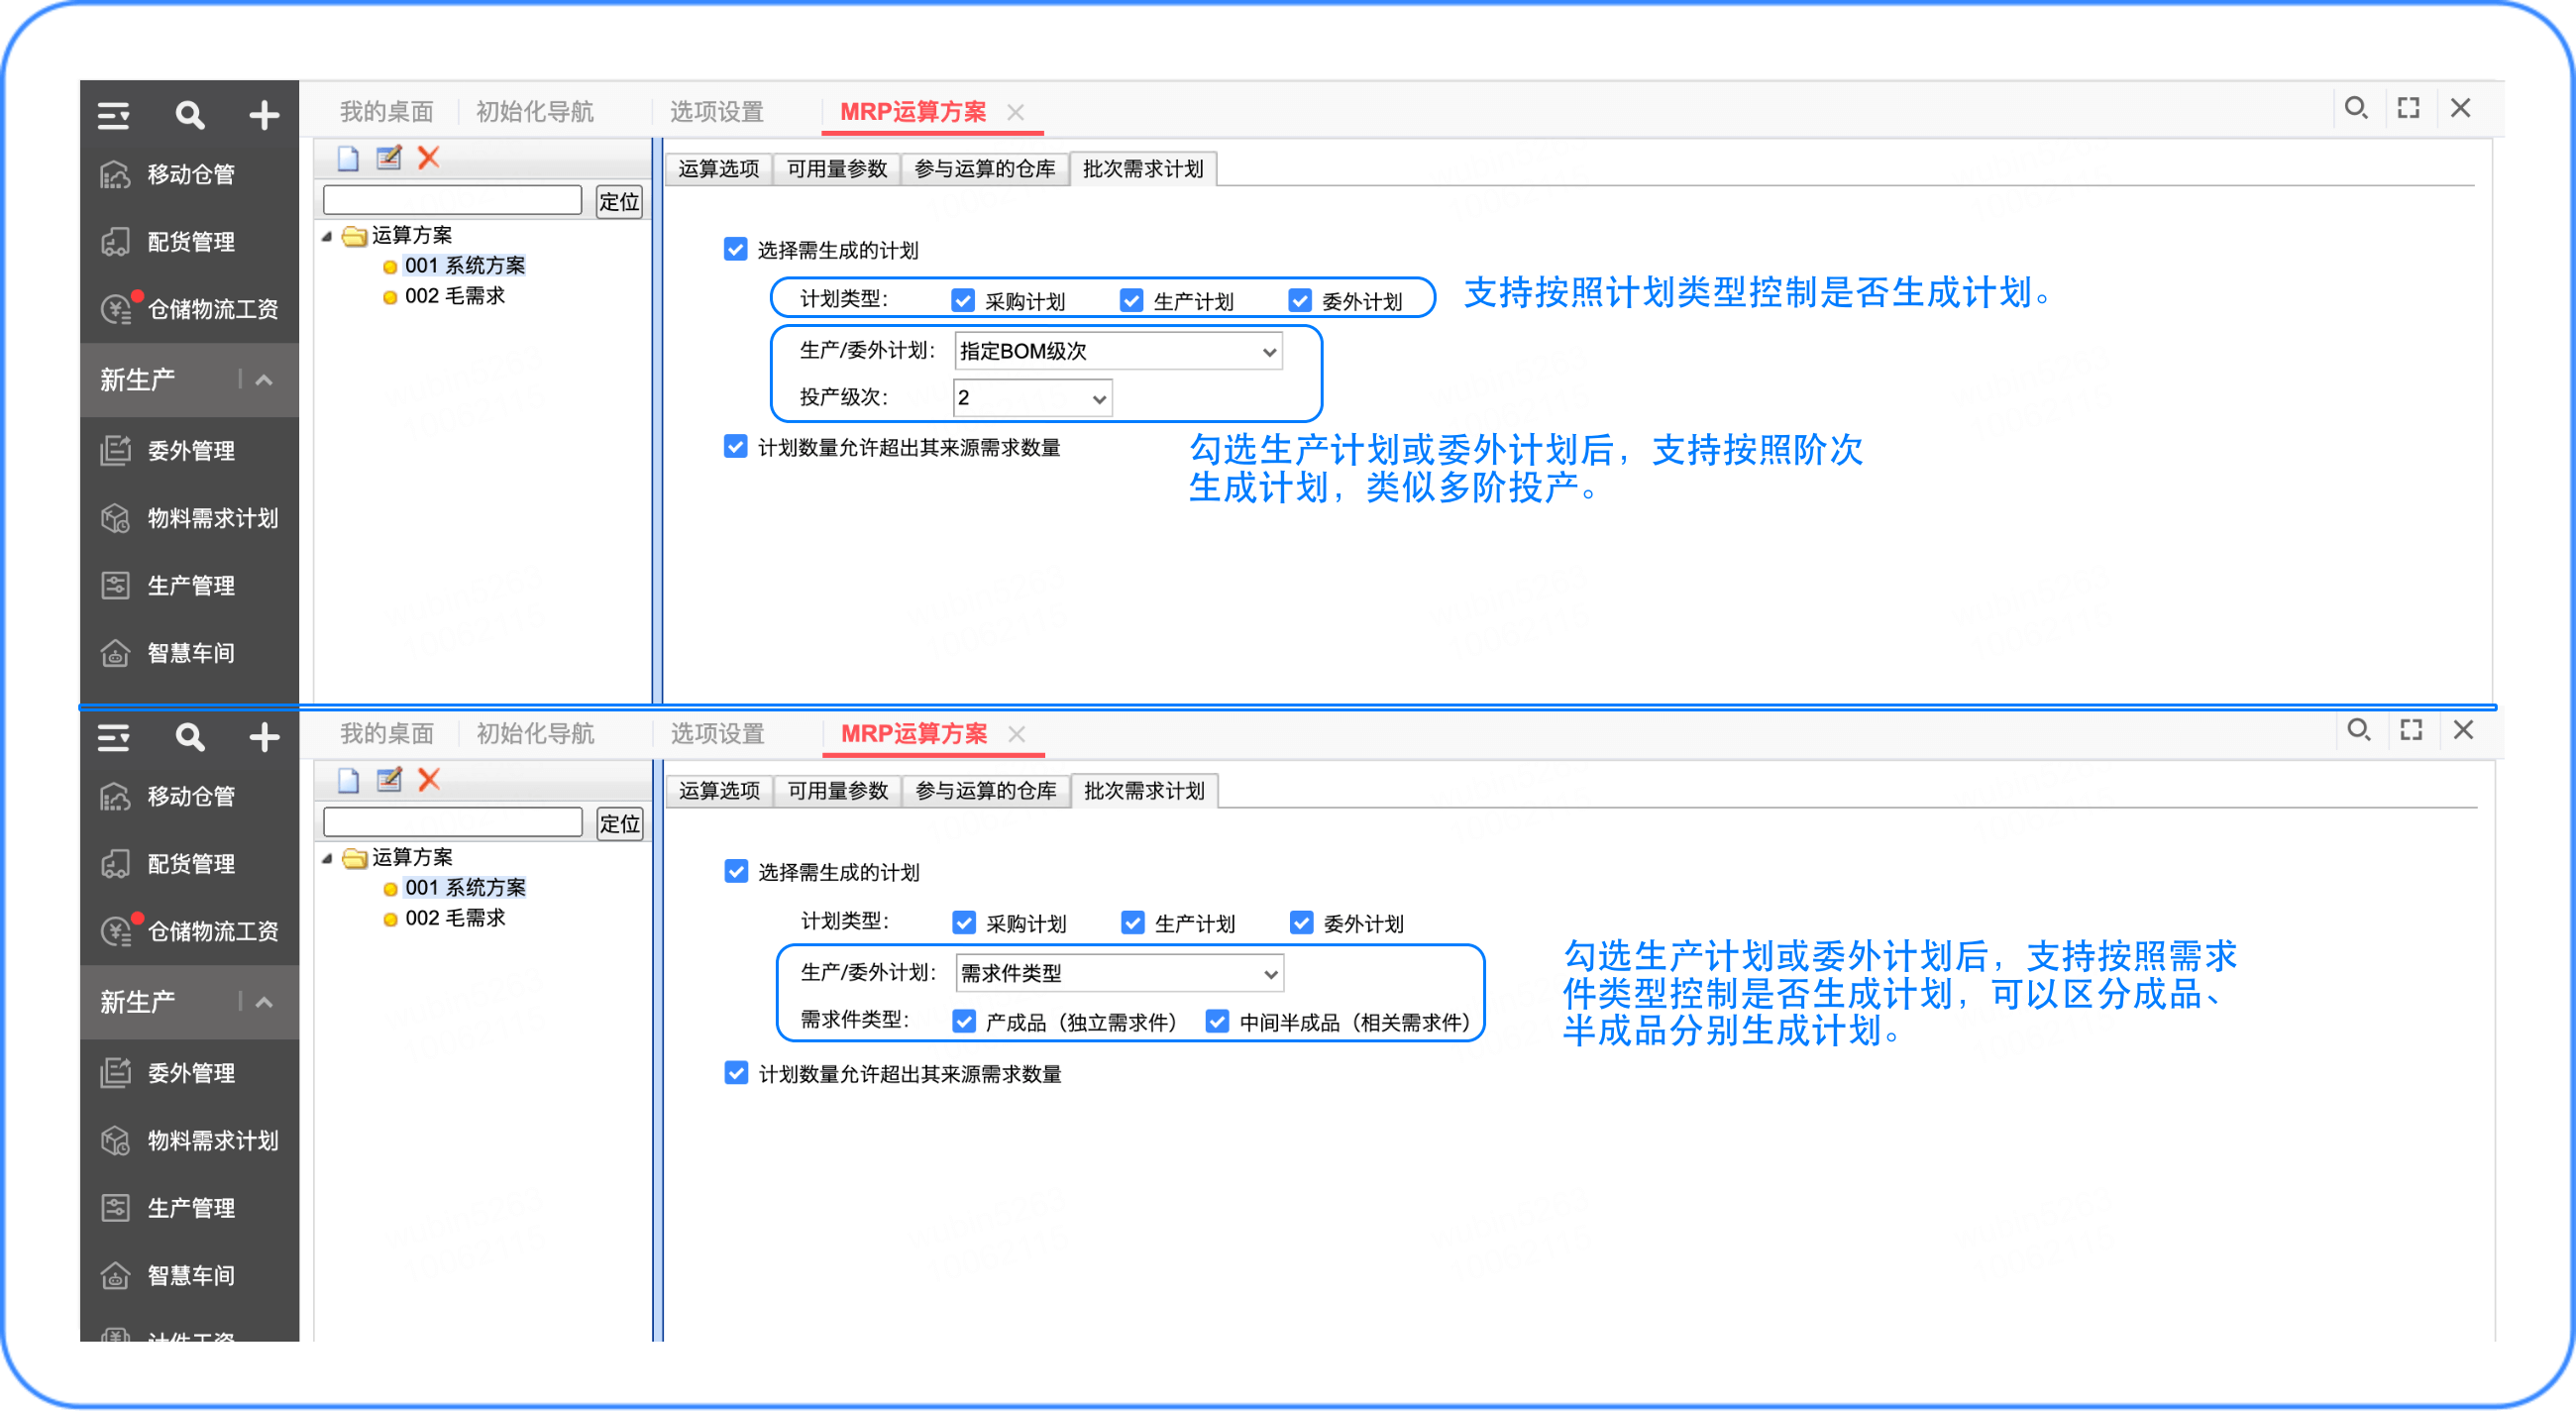Open 物料需求计划 icon in upper sidebar
This screenshot has width=2576, height=1411.
pos(116,518)
